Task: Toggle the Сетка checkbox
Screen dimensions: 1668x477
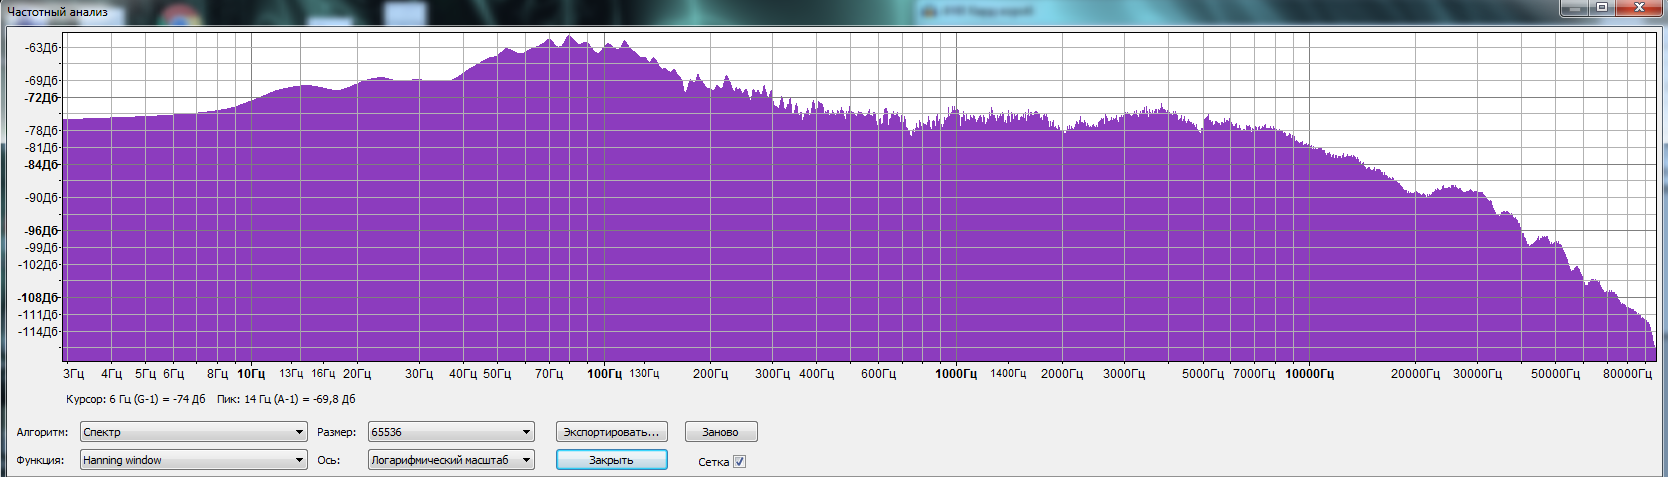Action: coord(739,462)
